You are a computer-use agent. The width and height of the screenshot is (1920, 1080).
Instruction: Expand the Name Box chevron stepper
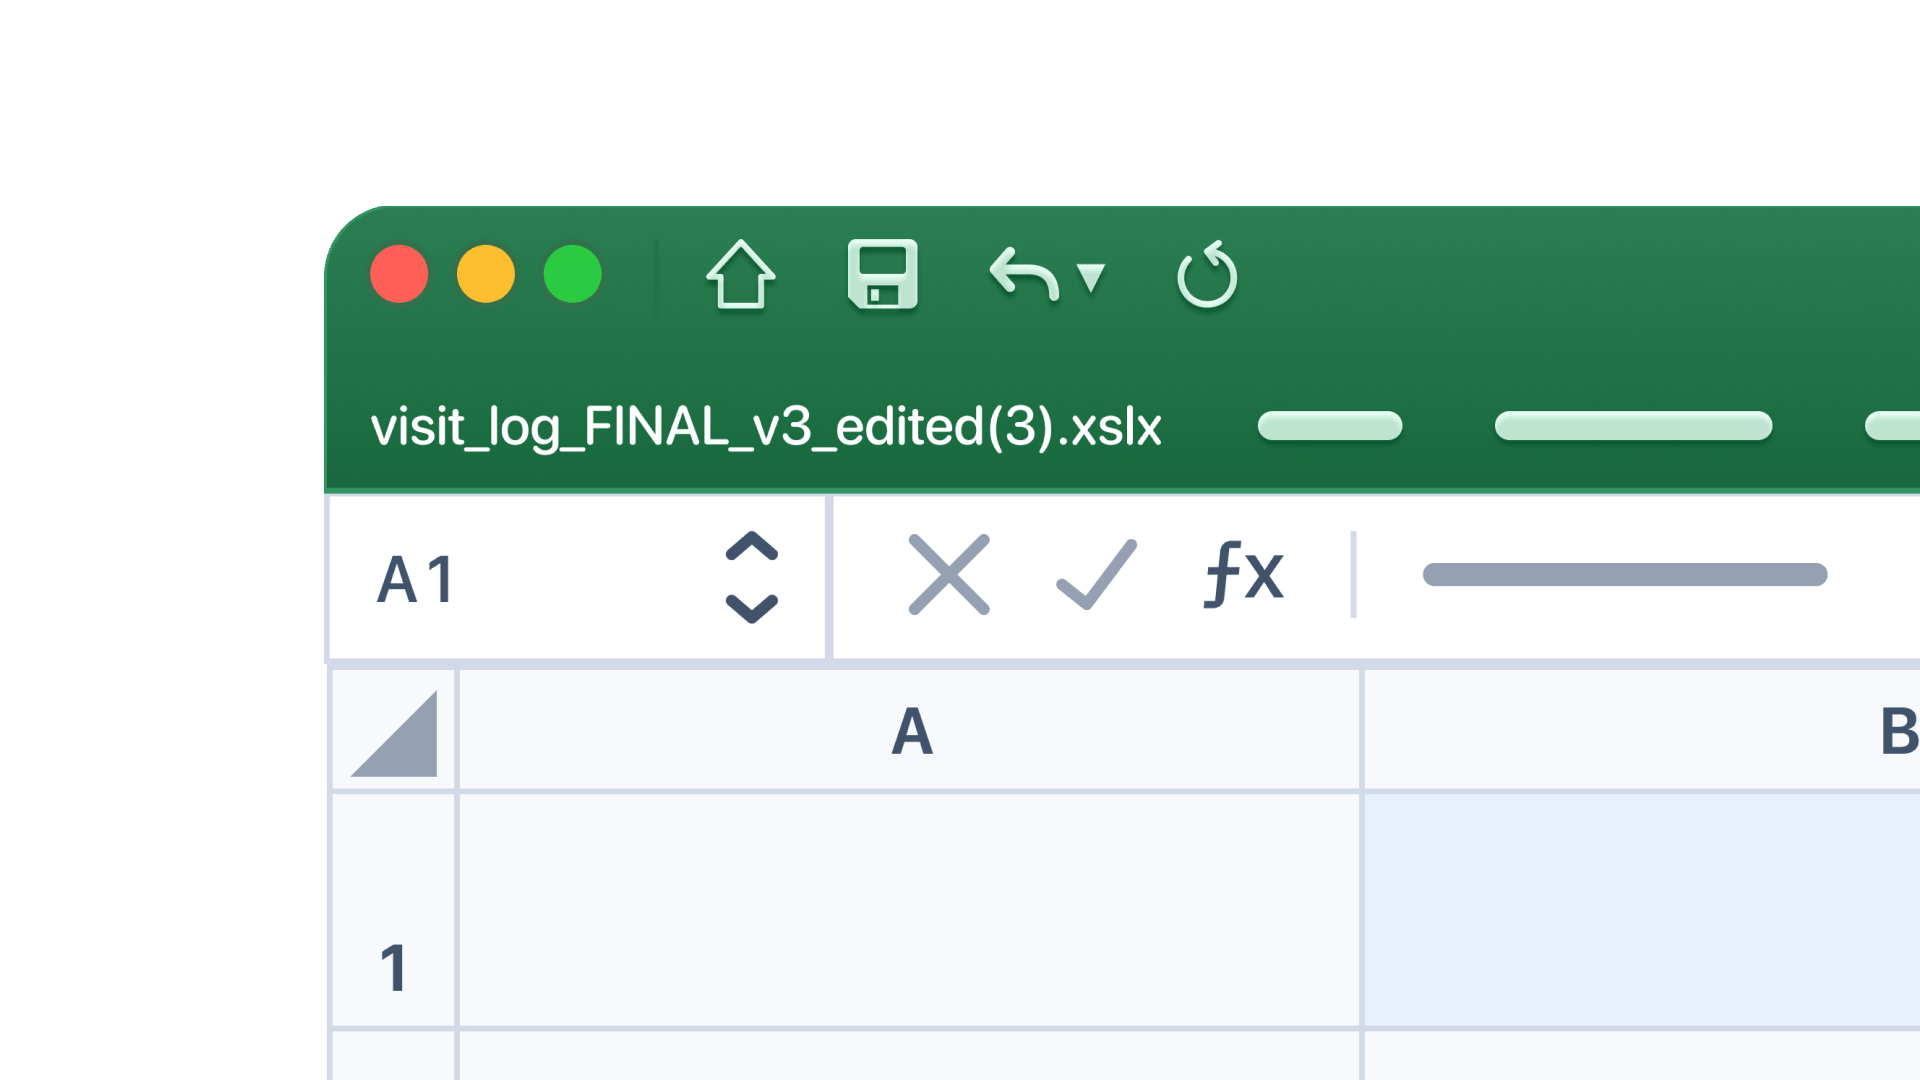(x=751, y=577)
